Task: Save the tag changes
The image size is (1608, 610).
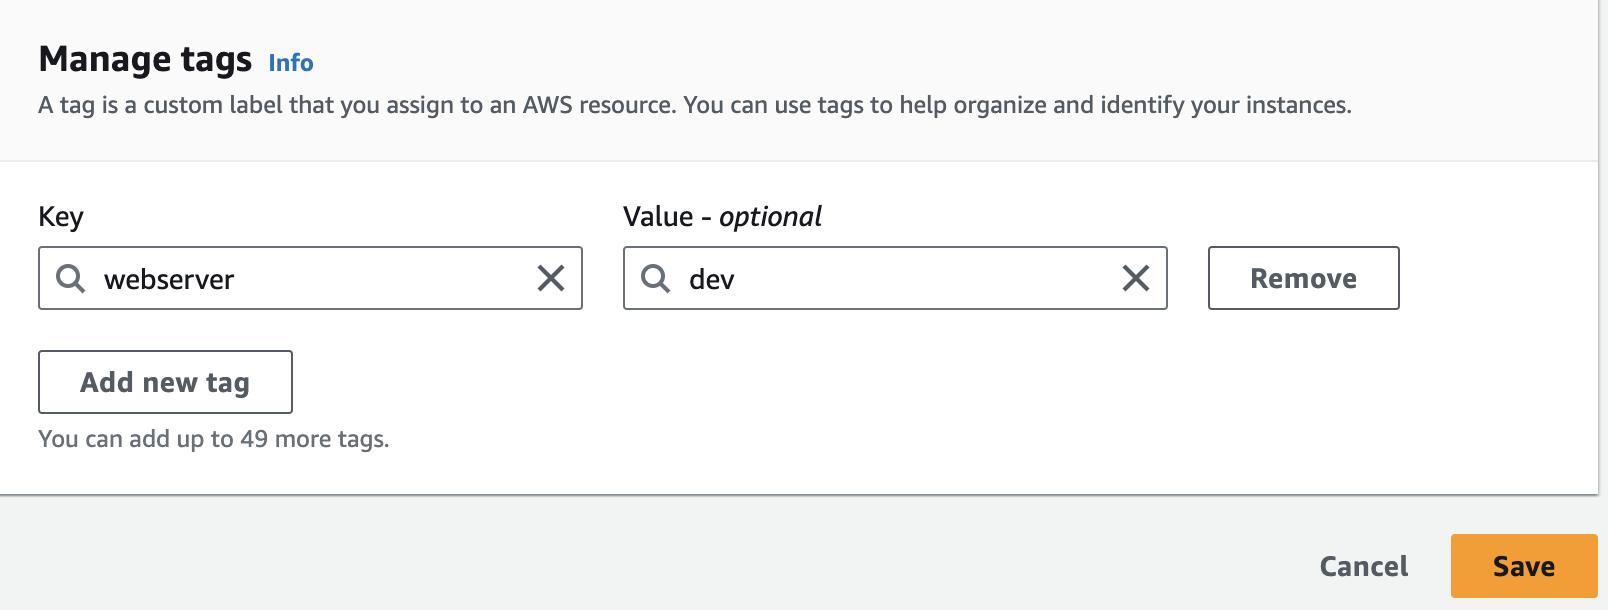Action: coord(1522,565)
